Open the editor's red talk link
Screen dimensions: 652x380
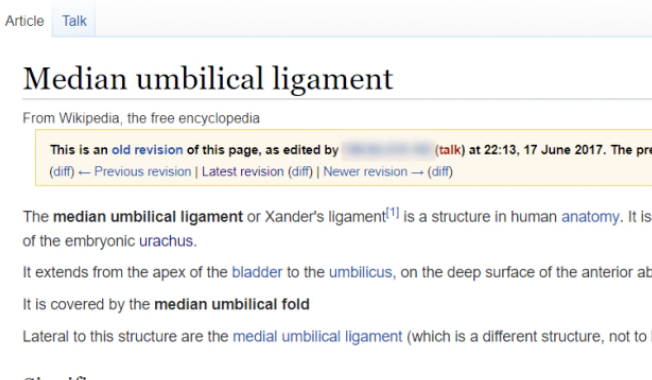450,150
